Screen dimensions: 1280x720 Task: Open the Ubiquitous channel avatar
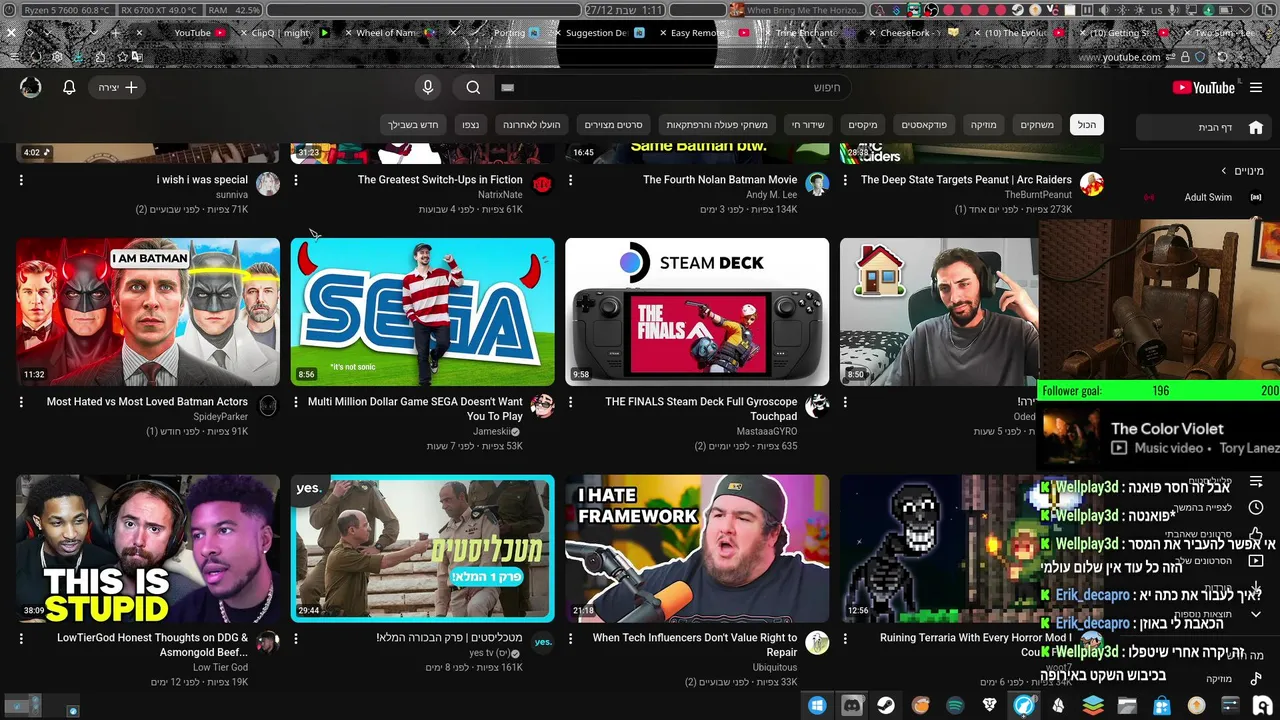point(817,642)
